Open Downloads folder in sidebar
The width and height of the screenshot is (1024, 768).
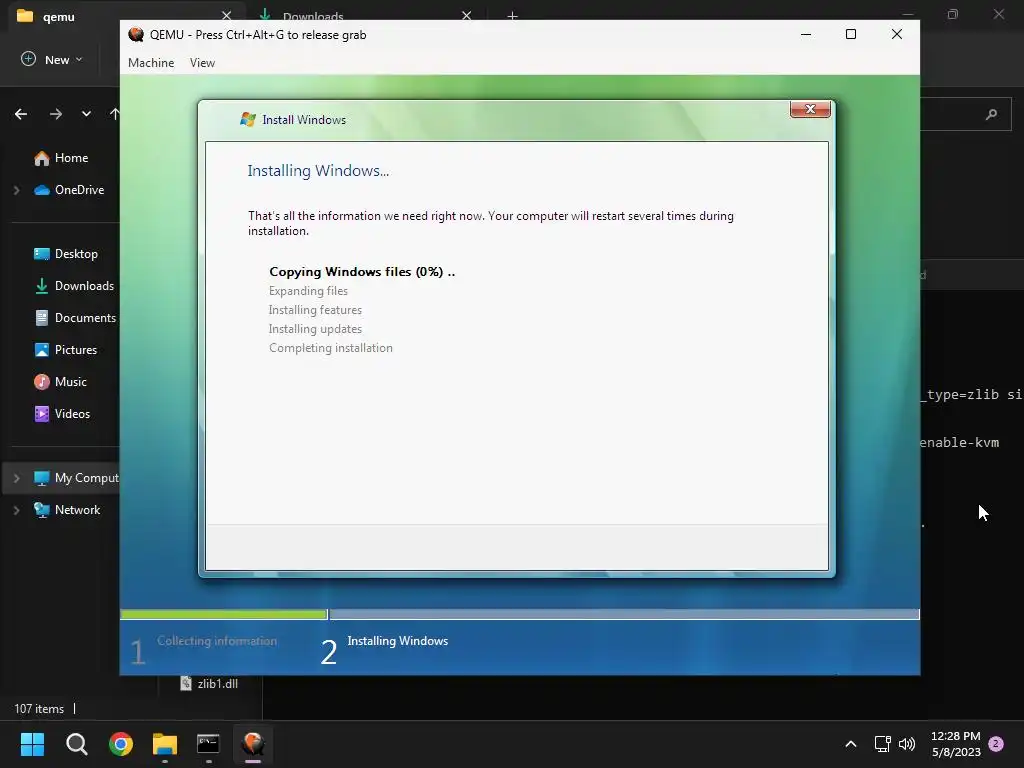(74, 286)
